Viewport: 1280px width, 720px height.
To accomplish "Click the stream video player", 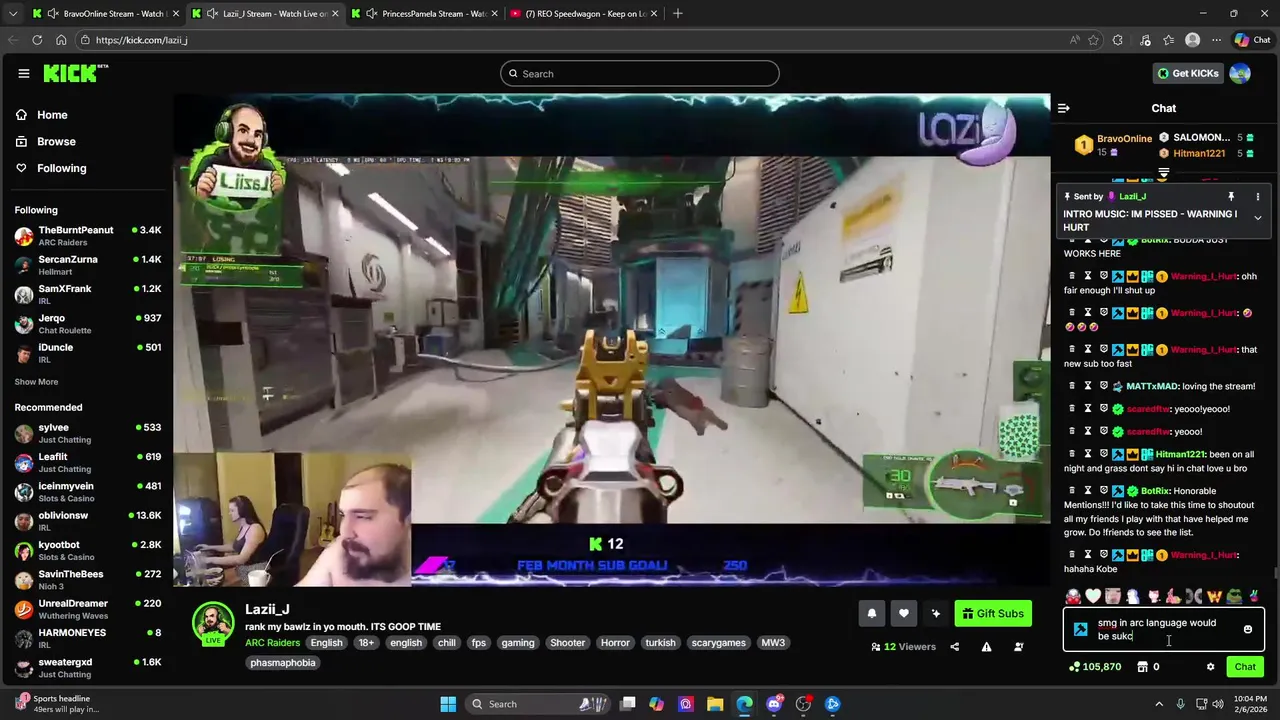I will pos(612,340).
